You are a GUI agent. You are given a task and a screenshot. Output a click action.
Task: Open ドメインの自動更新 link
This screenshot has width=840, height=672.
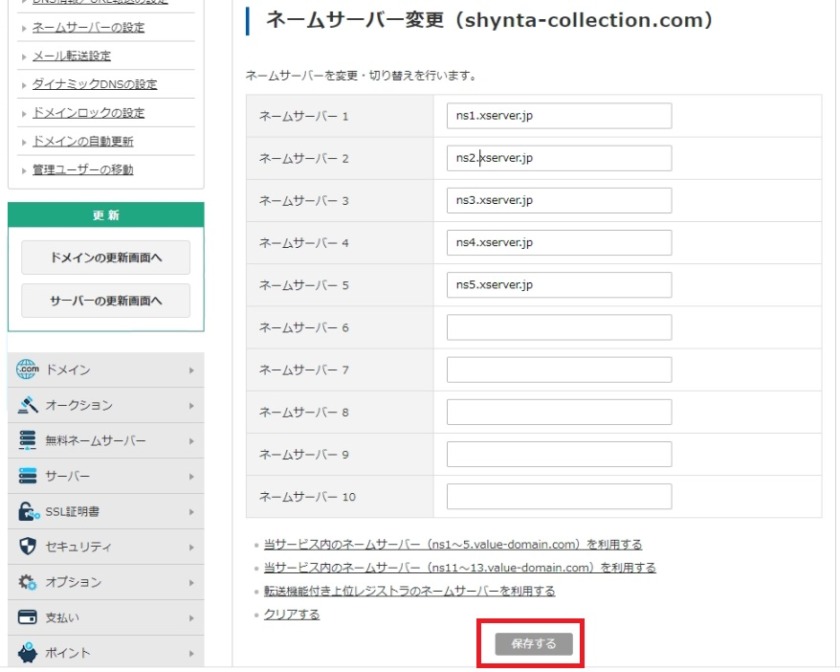[x=83, y=141]
